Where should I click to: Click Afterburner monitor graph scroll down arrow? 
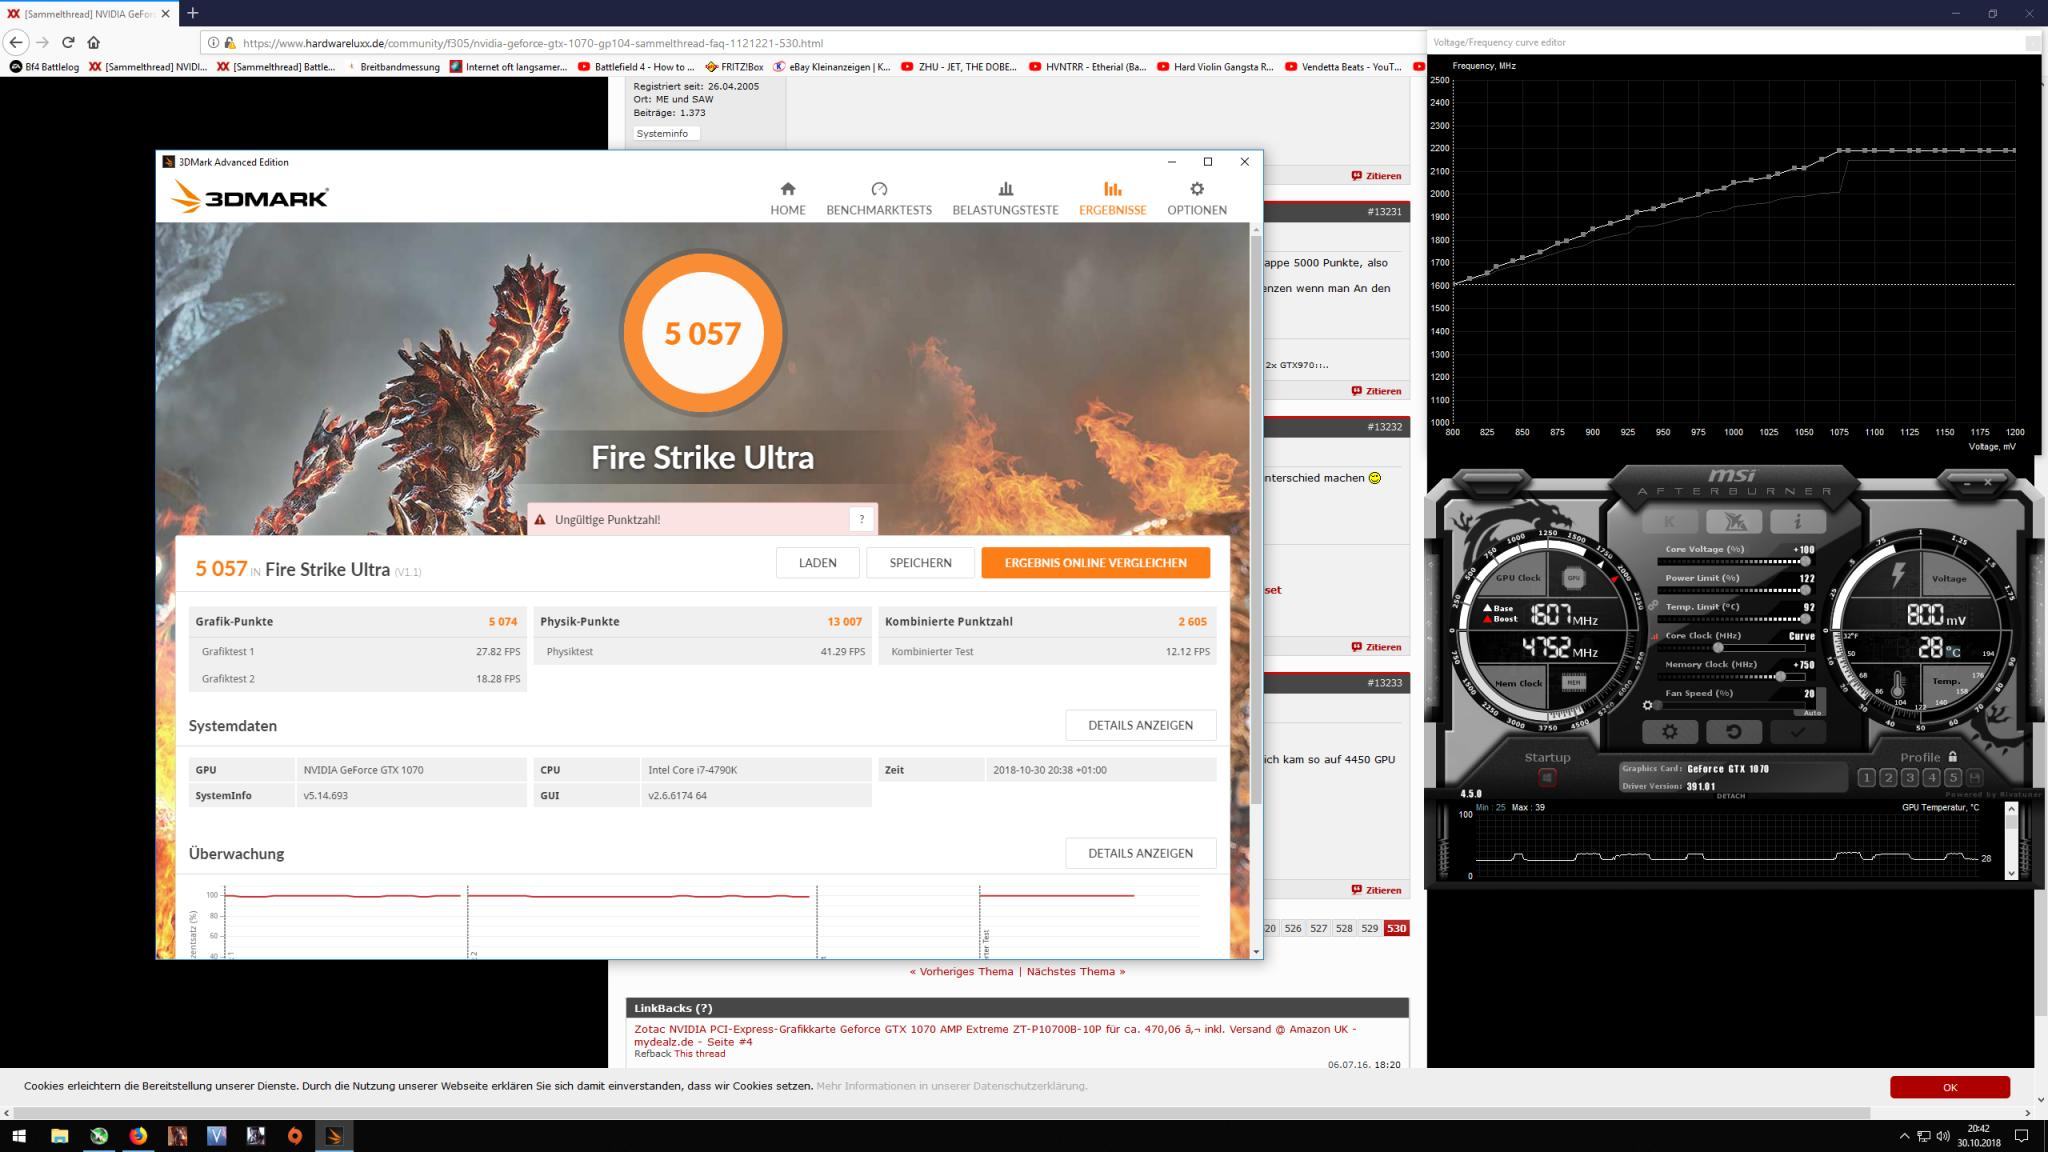coord(2011,873)
